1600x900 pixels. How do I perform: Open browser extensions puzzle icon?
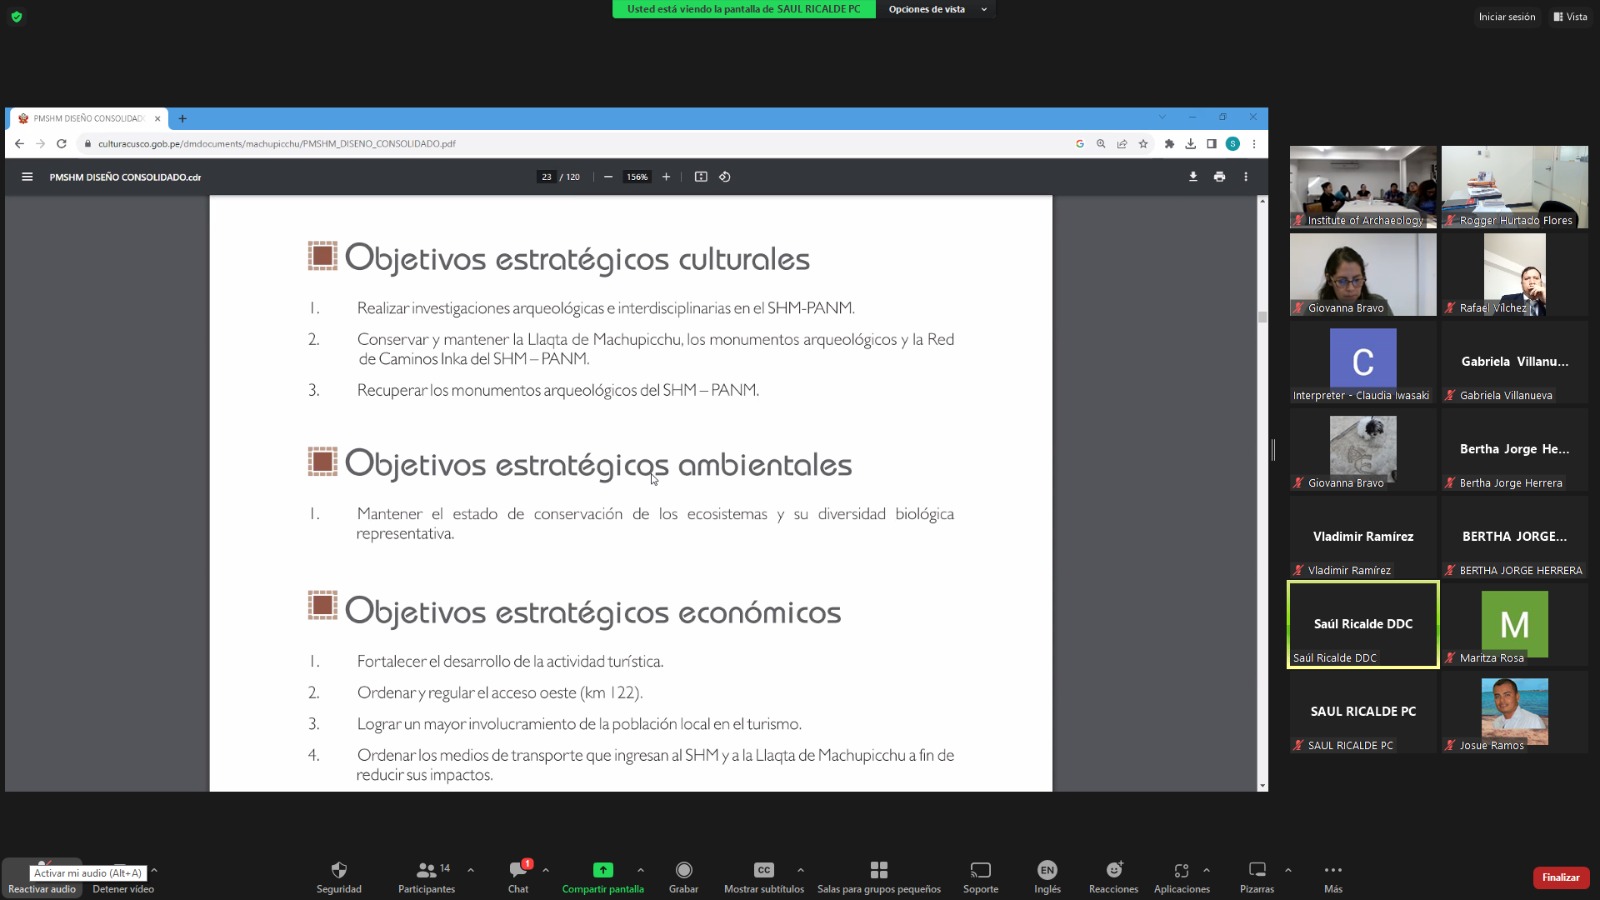[x=1169, y=144]
